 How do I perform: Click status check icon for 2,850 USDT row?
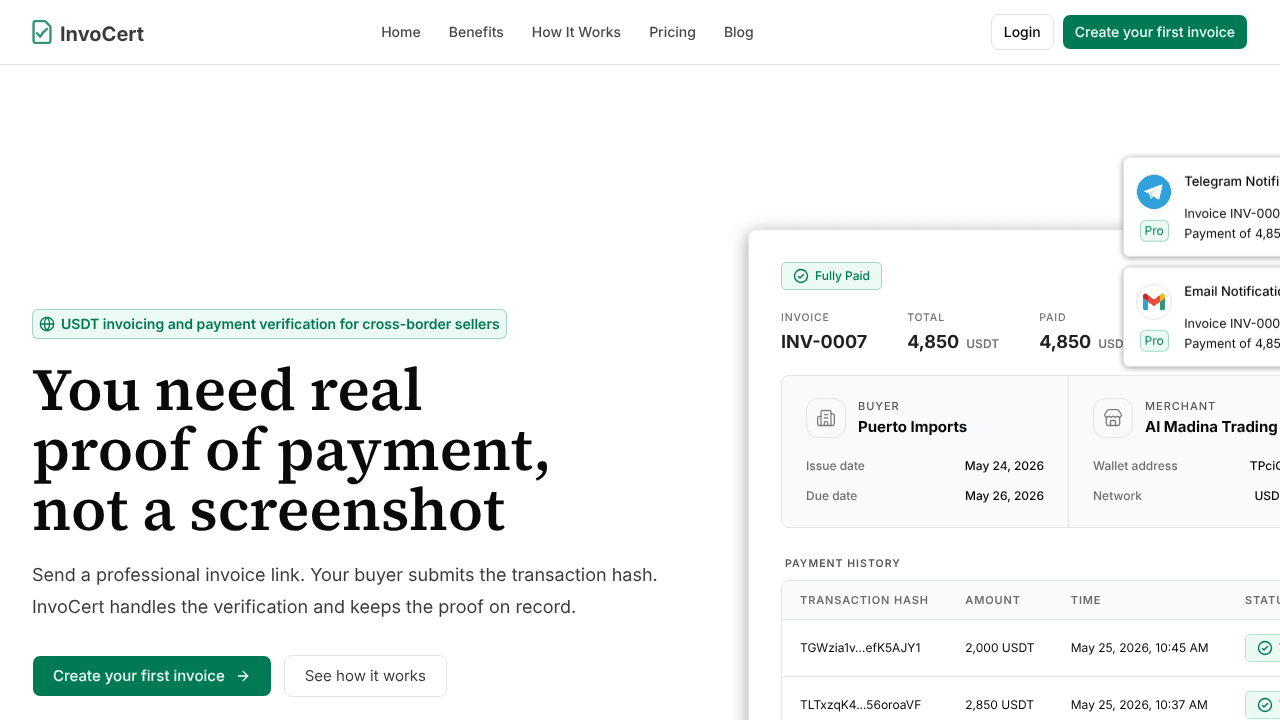(1264, 705)
